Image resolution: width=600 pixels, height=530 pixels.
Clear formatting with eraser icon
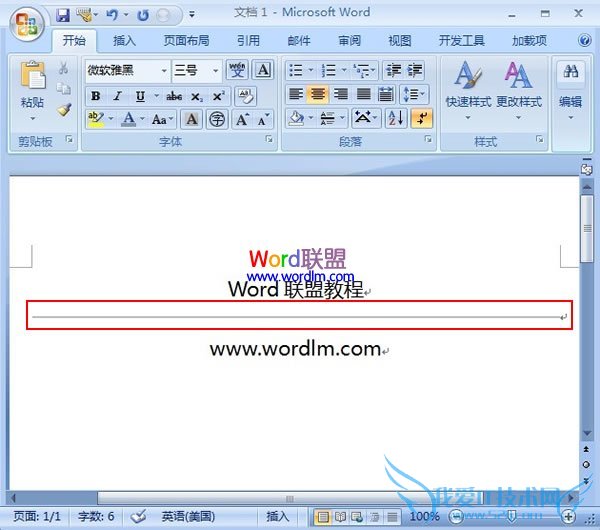(x=246, y=96)
